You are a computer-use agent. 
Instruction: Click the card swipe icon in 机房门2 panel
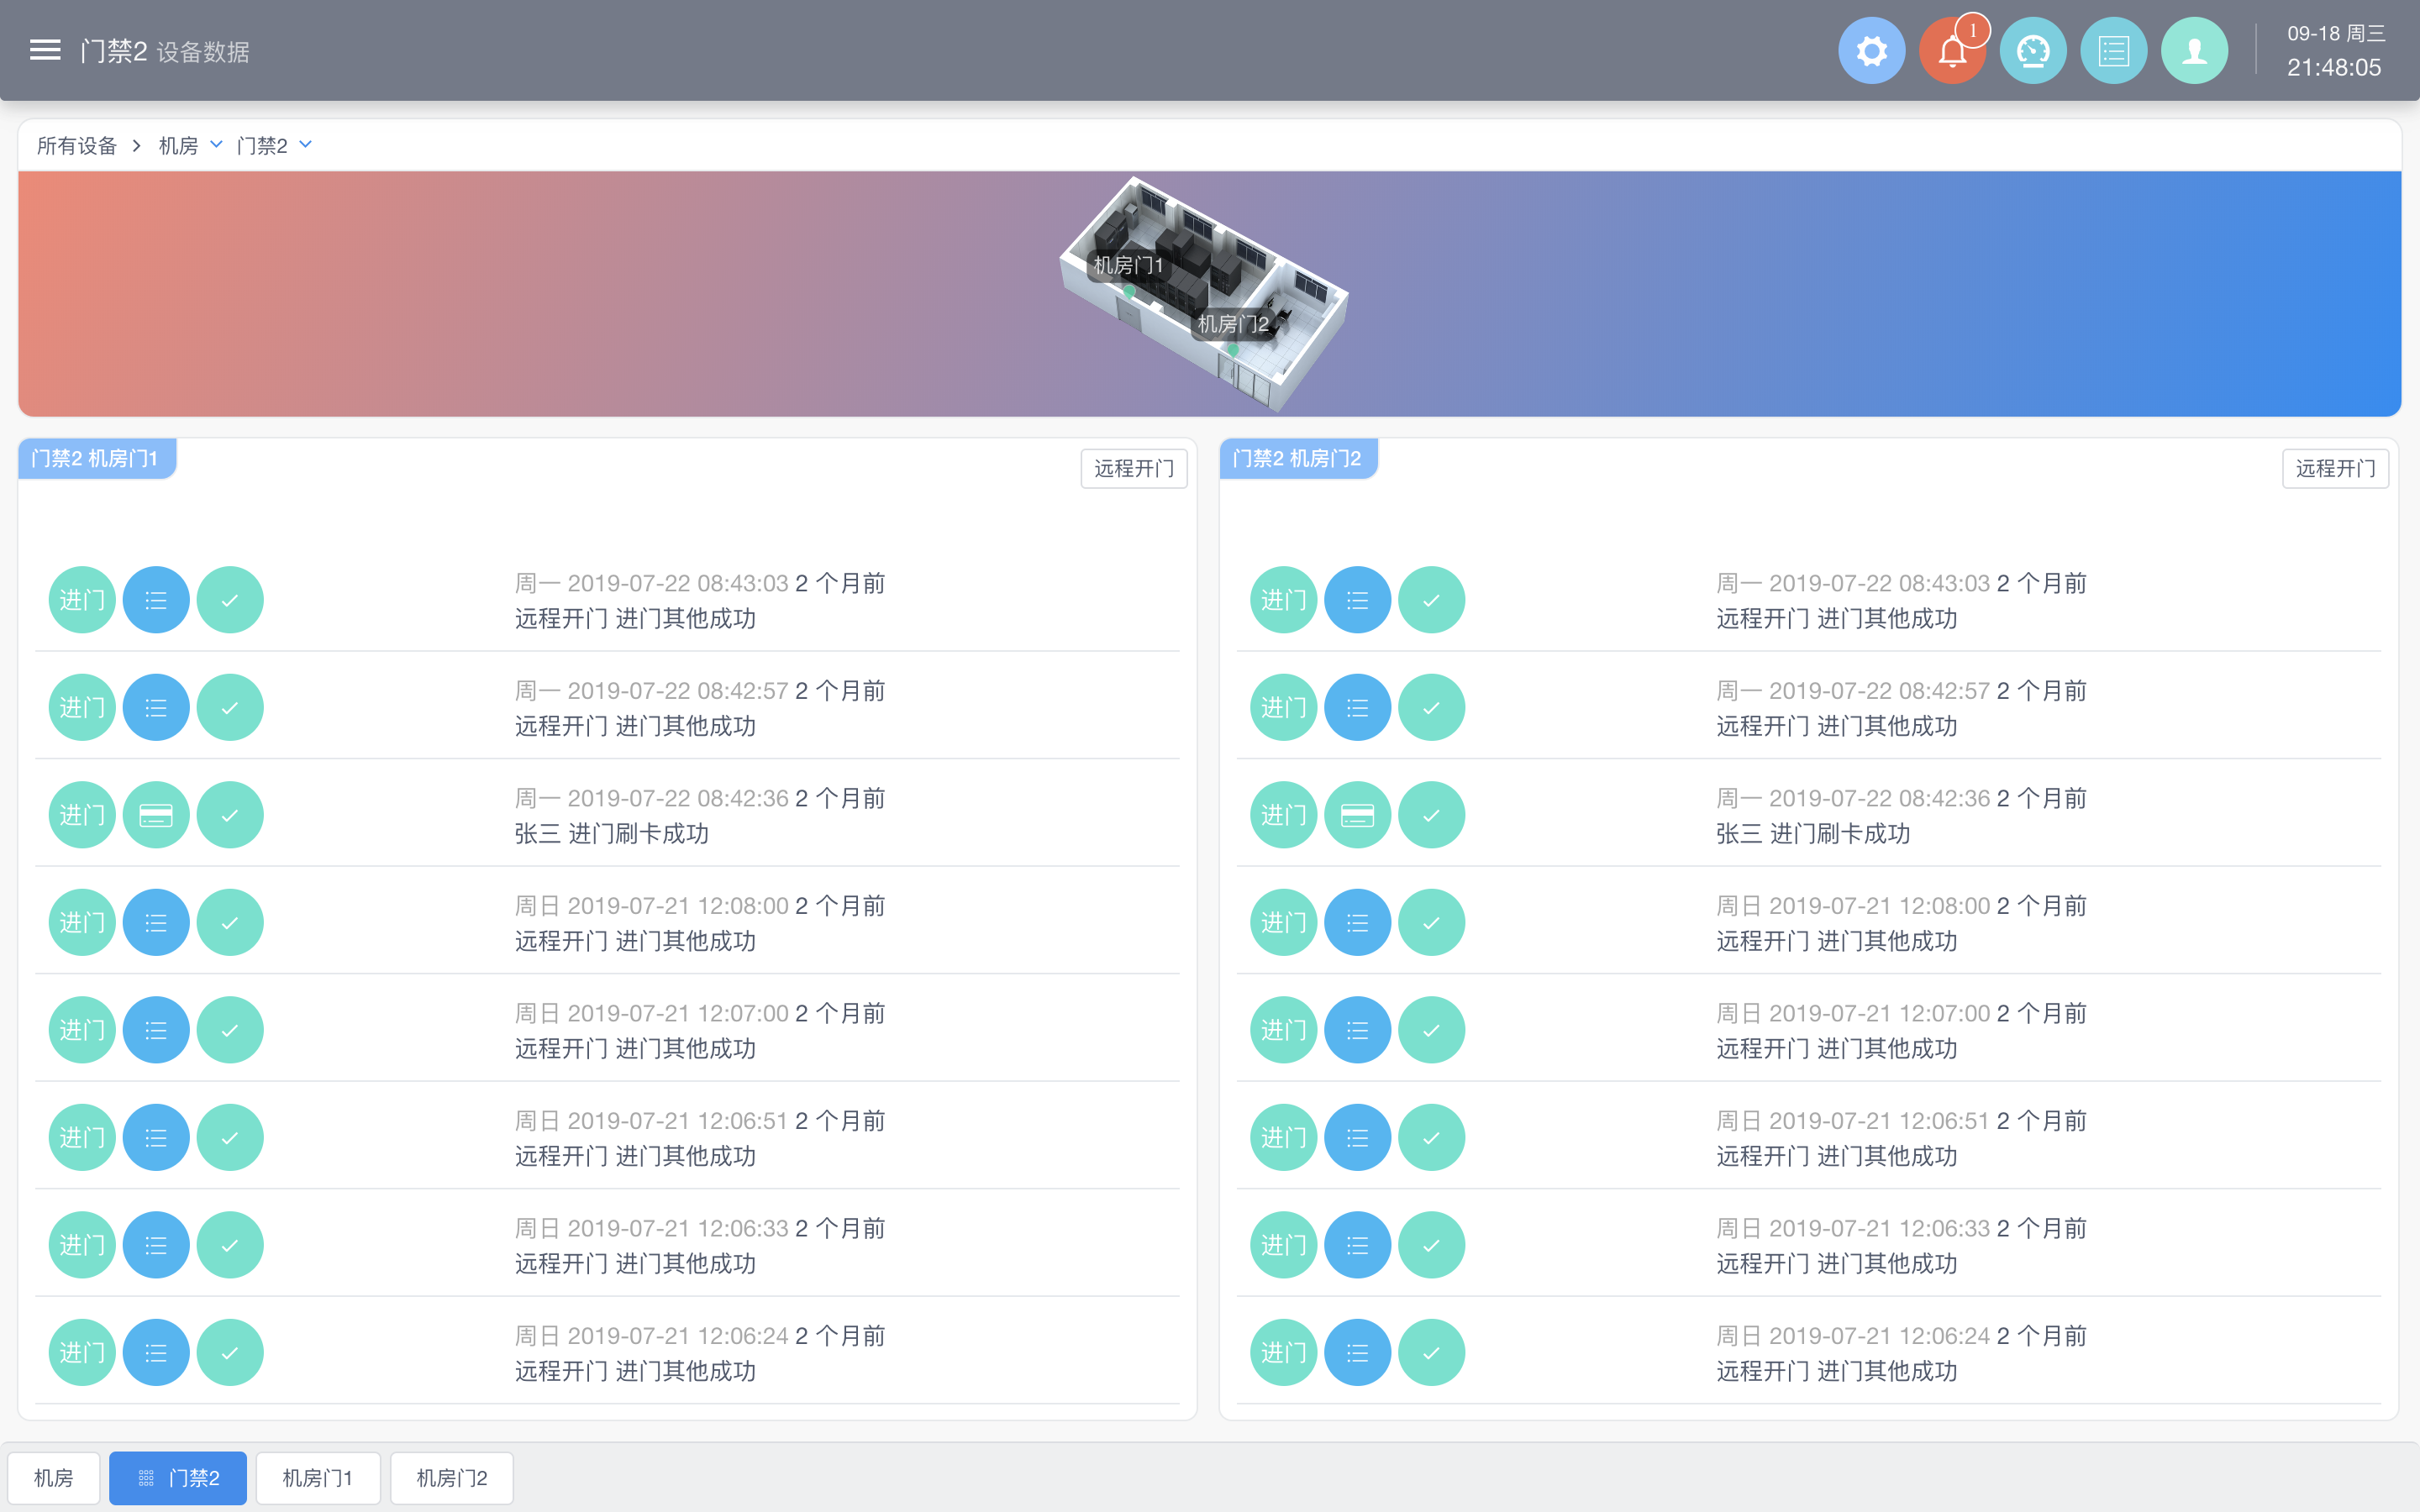tap(1357, 815)
